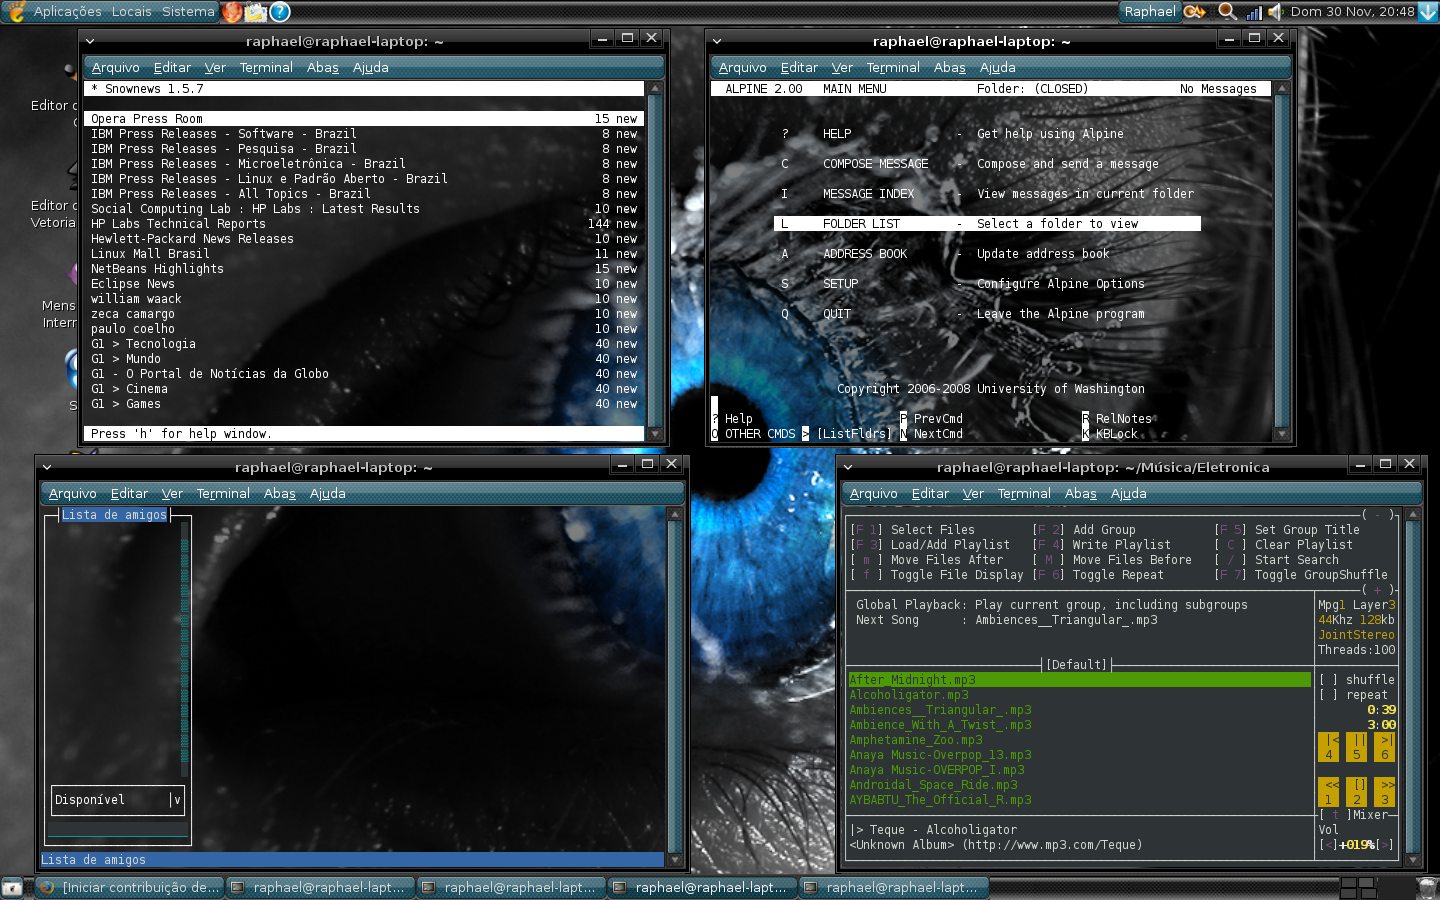Open the help icon in top panel
The width and height of the screenshot is (1440, 900).
(x=281, y=12)
